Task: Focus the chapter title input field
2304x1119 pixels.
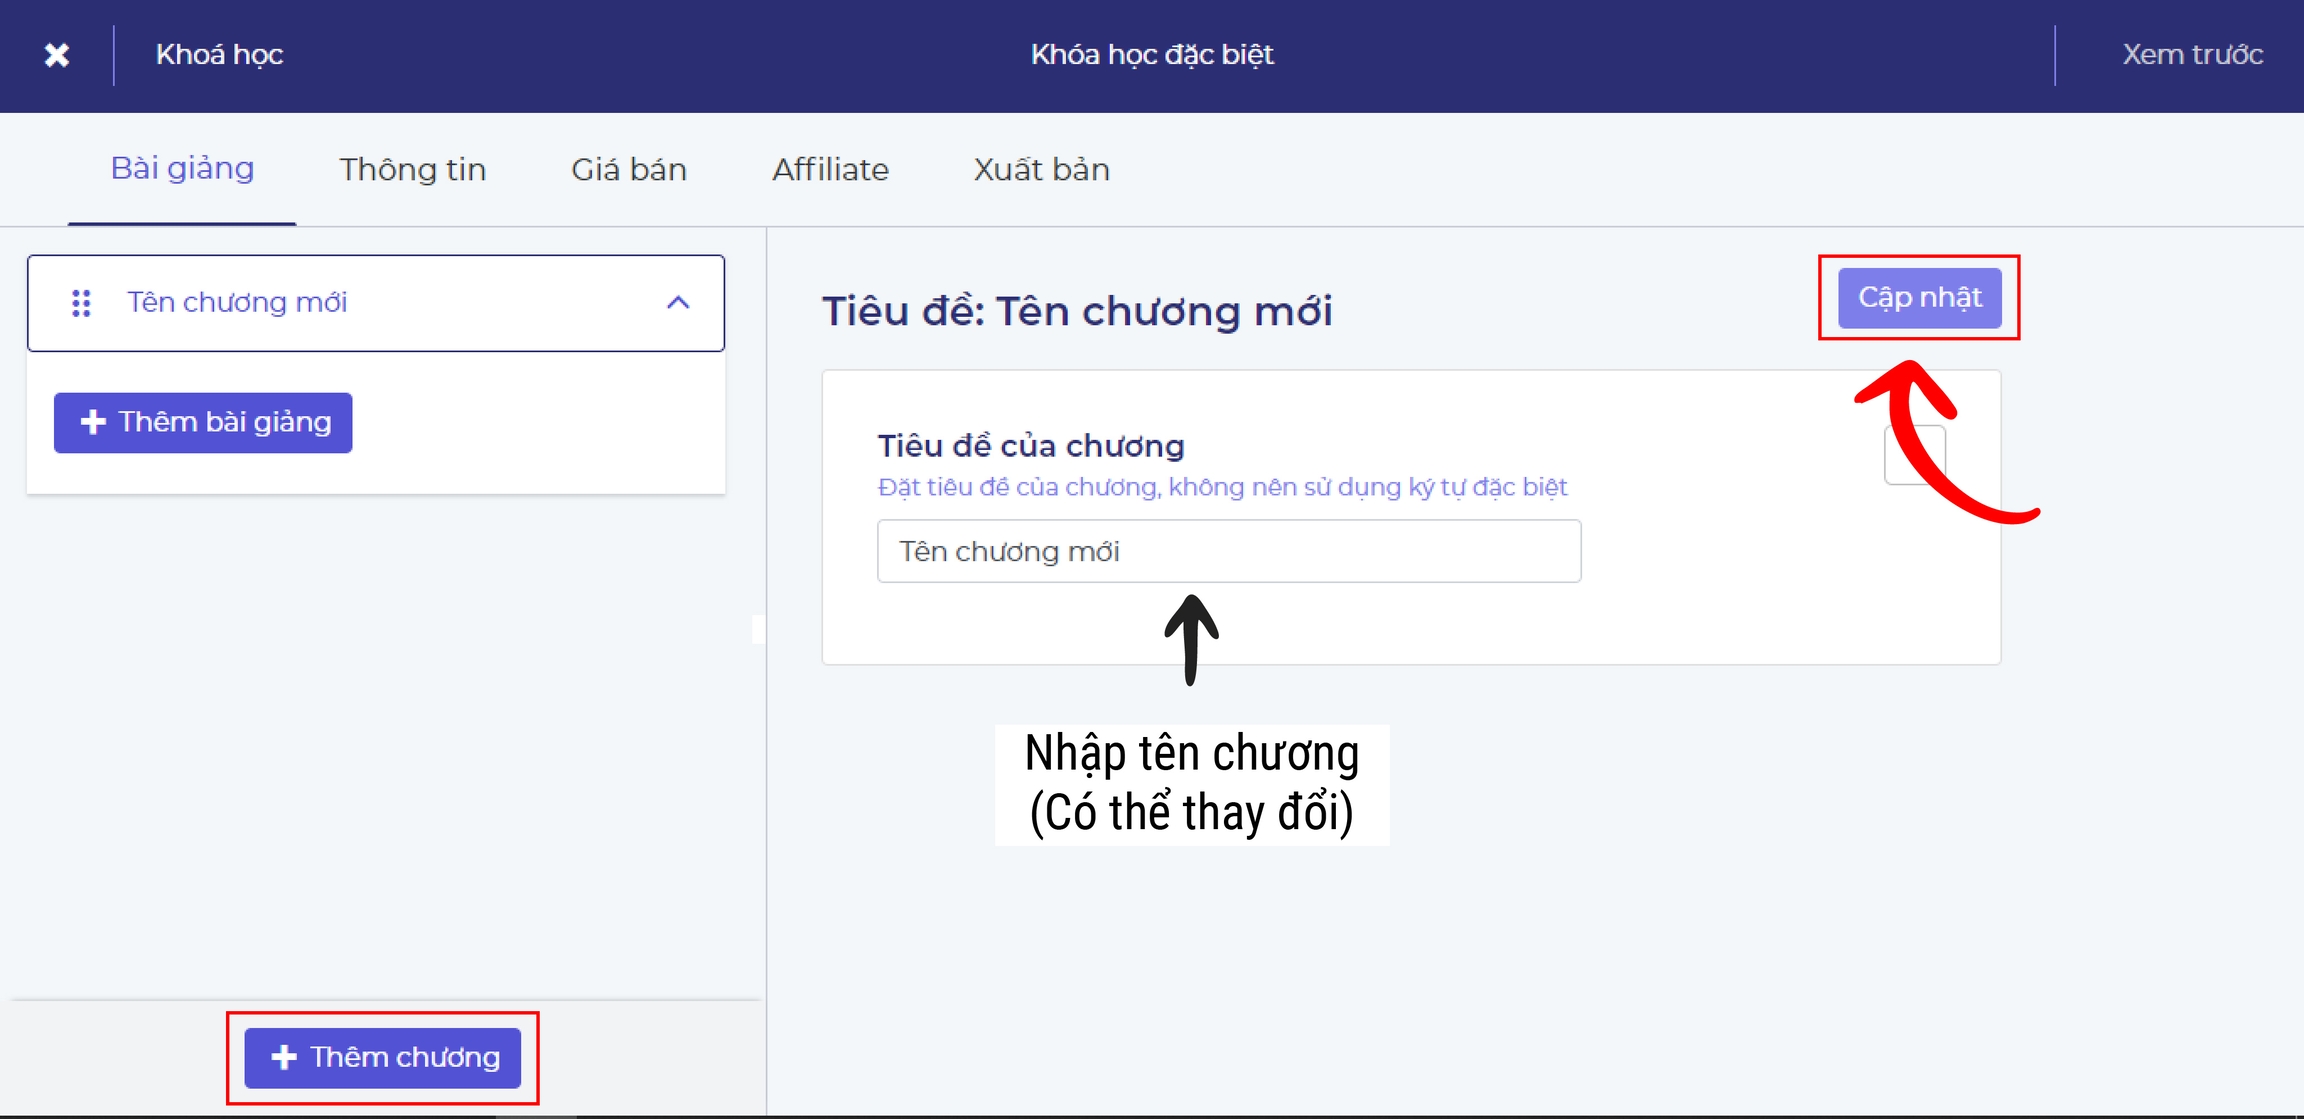Action: 1228,551
